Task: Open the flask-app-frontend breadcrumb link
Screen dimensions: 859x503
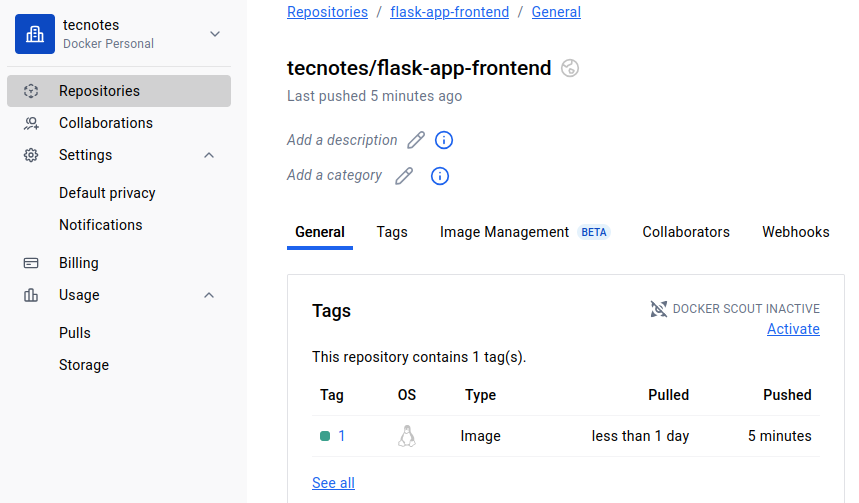Action: [449, 12]
